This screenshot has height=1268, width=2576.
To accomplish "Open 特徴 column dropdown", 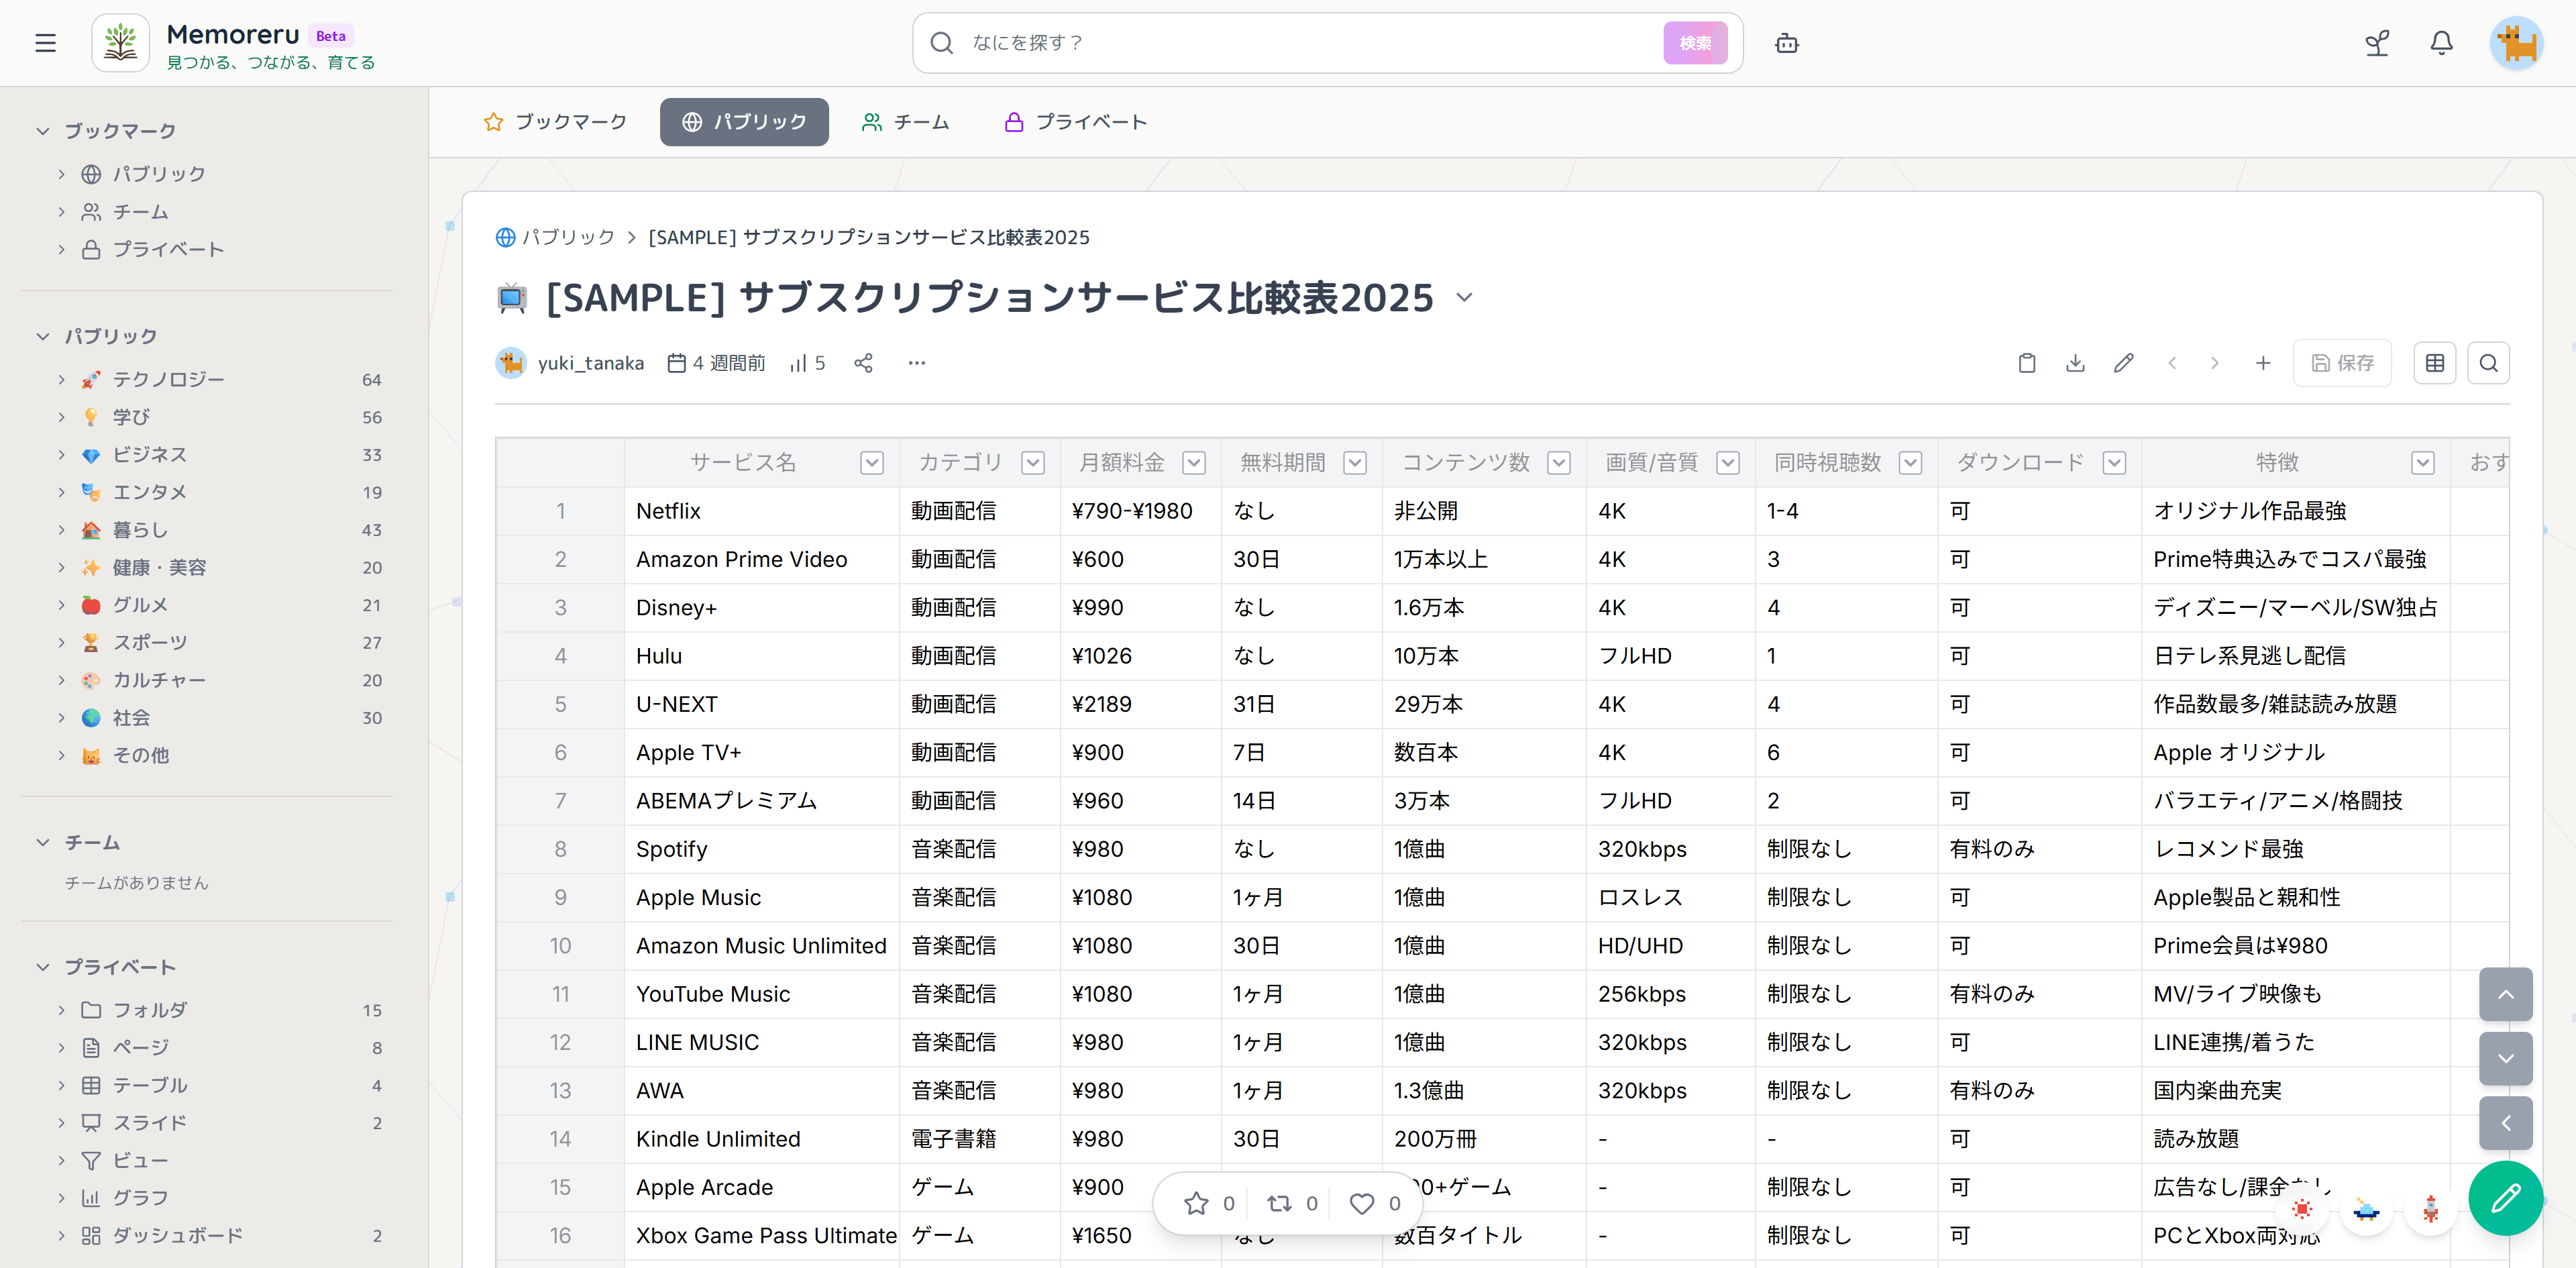I will (2423, 463).
